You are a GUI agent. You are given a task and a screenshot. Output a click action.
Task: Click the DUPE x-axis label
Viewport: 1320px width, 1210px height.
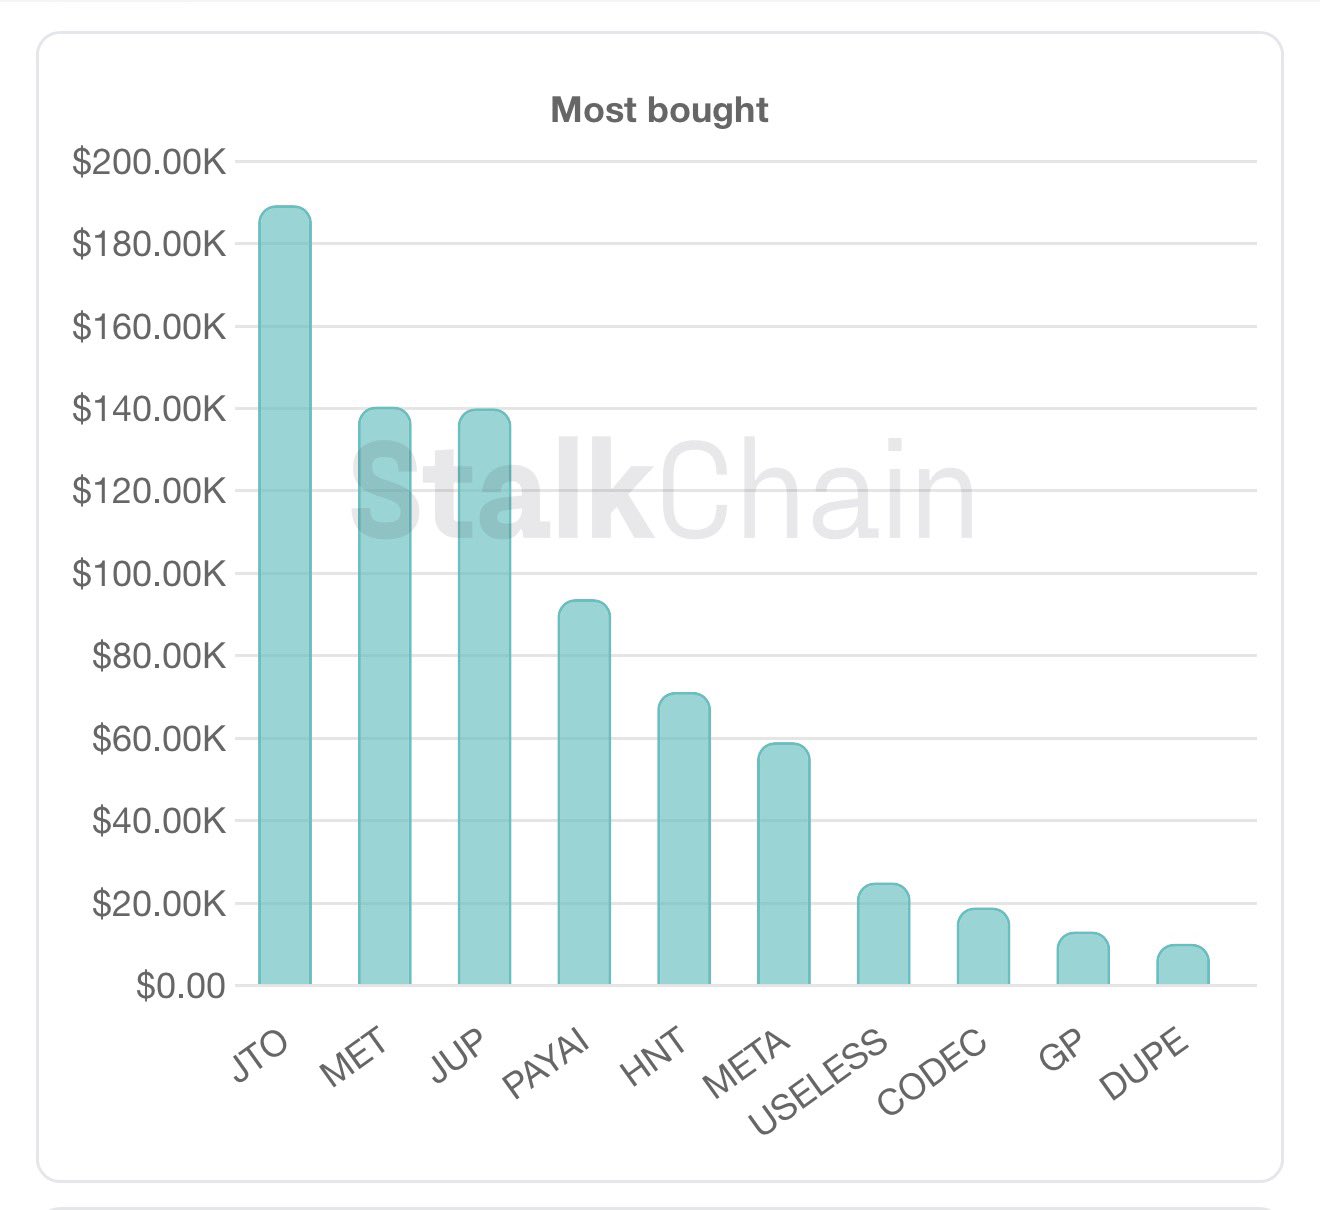pyautogui.click(x=1145, y=1064)
